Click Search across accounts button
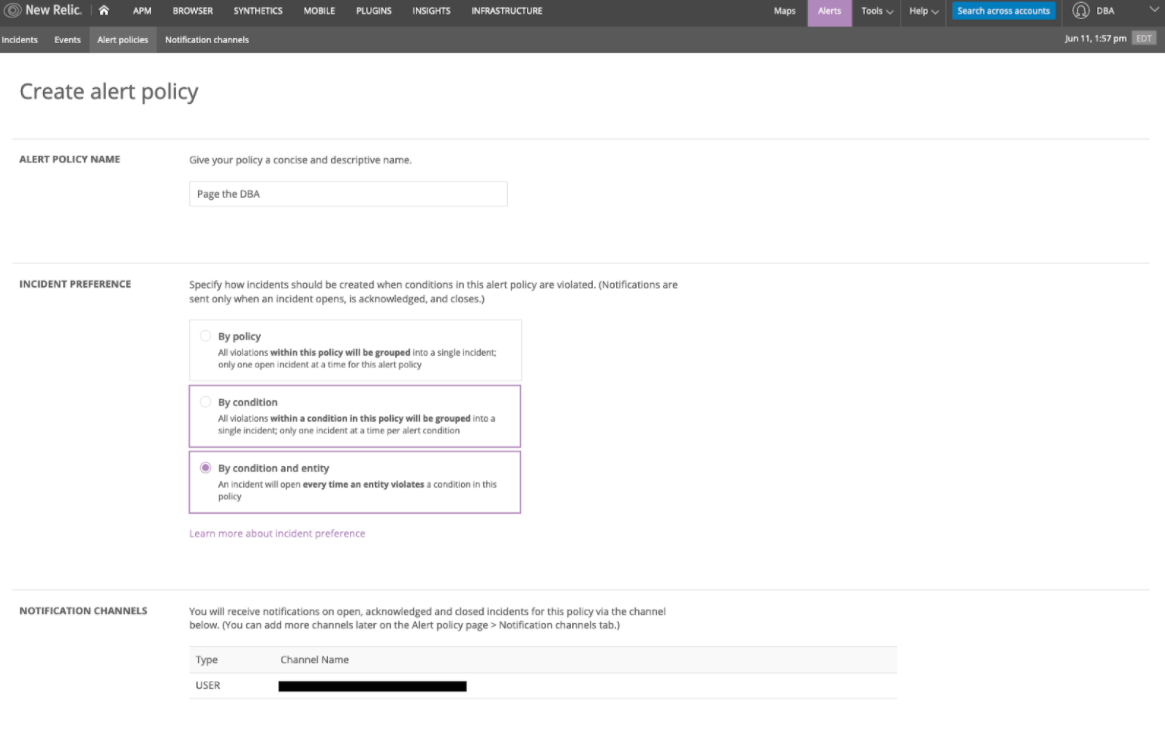The height and width of the screenshot is (749, 1165). [1003, 11]
